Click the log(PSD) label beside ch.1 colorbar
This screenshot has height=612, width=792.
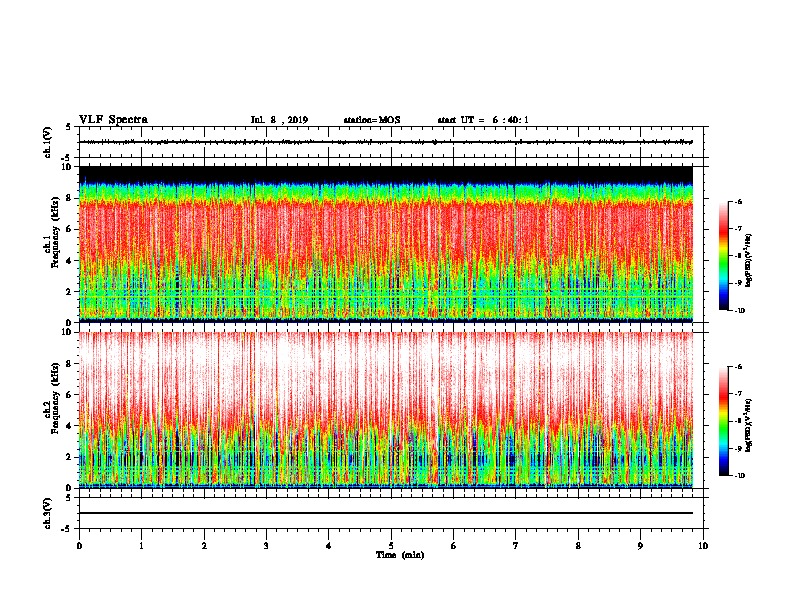[749, 261]
